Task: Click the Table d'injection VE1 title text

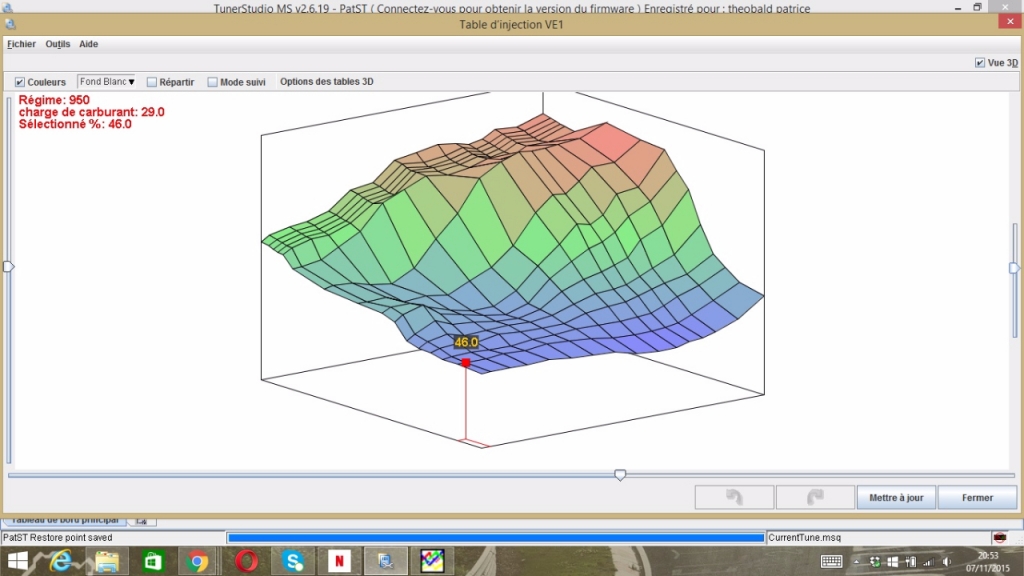Action: (x=511, y=25)
